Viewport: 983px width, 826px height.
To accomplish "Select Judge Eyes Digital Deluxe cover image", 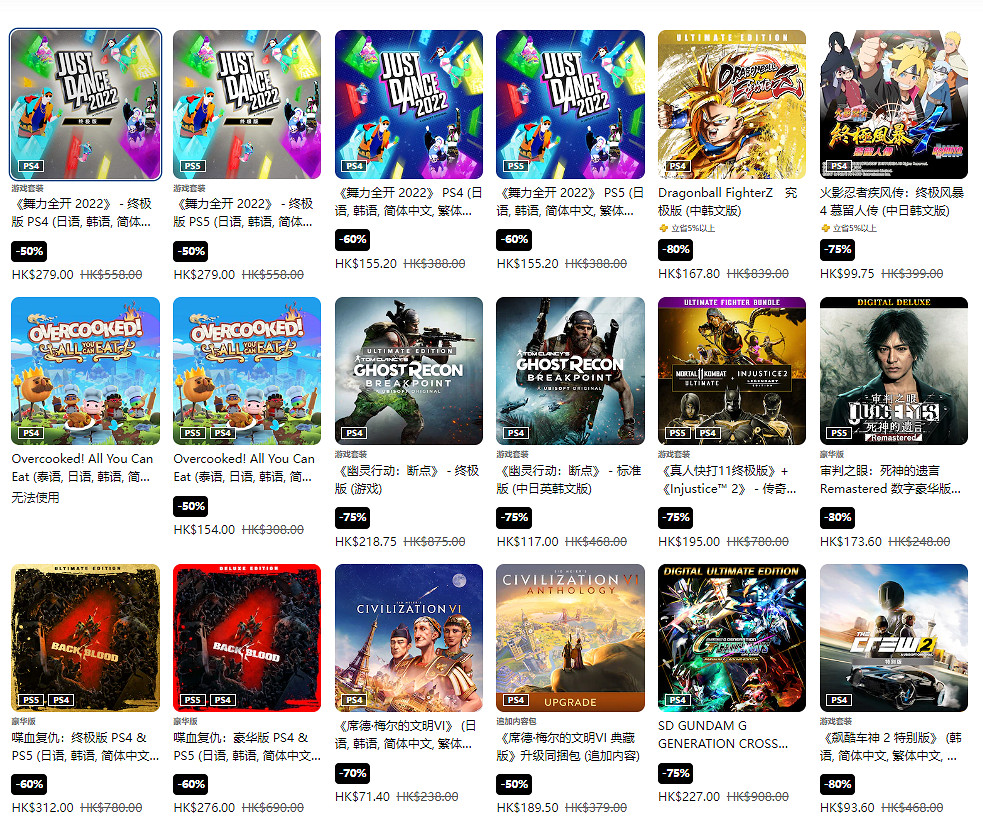I will coord(893,371).
